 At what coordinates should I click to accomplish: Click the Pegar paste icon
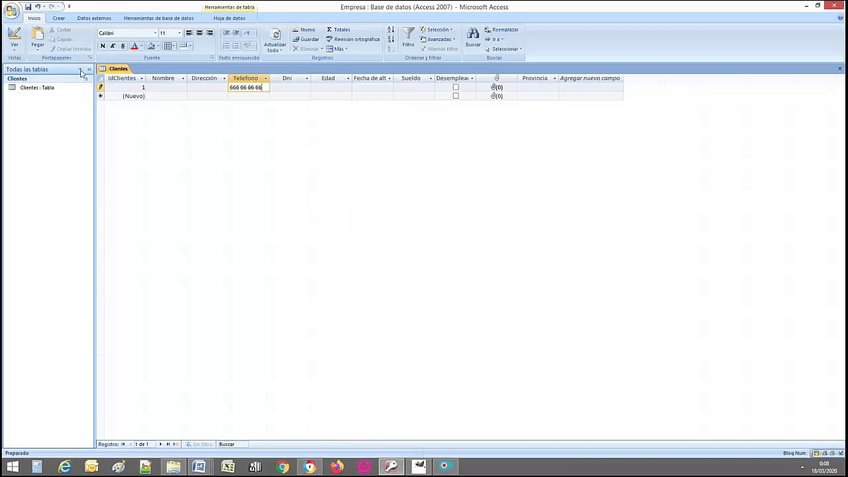[x=37, y=35]
